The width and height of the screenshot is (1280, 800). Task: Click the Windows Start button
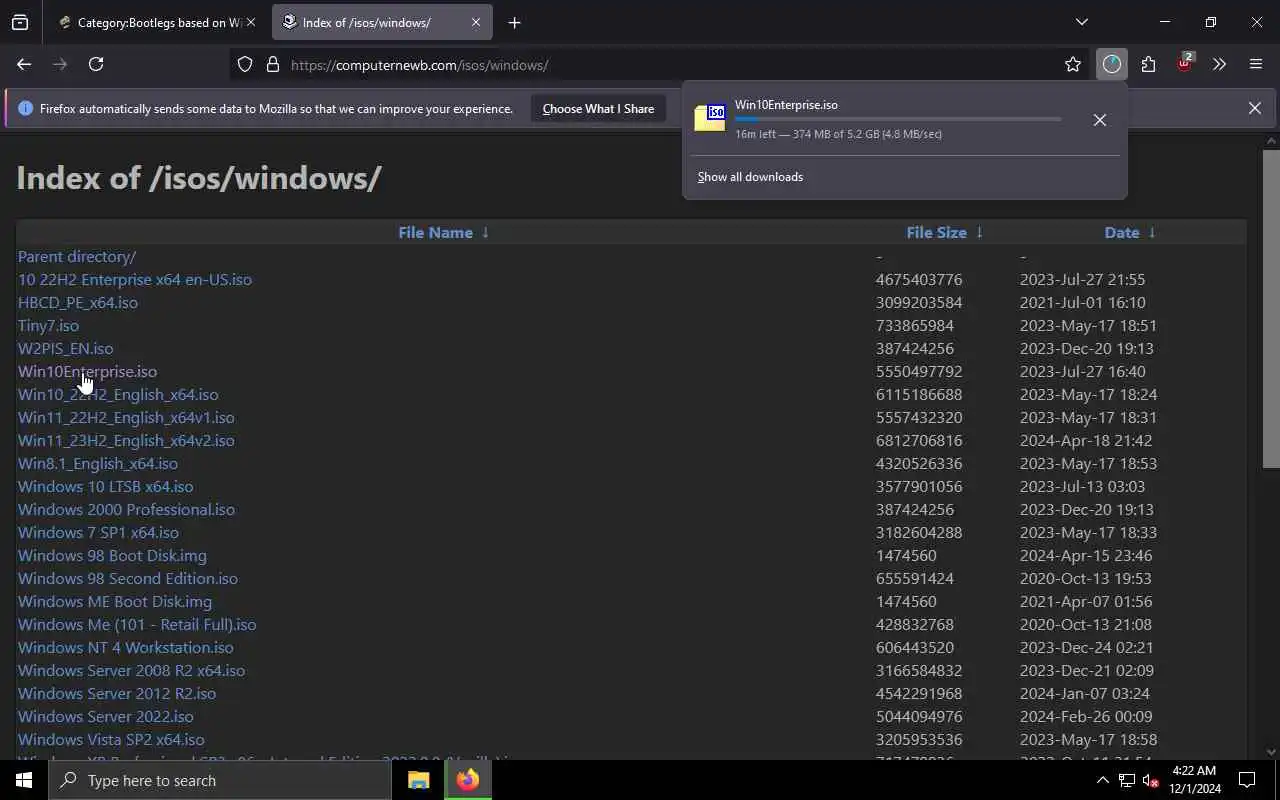click(x=24, y=780)
